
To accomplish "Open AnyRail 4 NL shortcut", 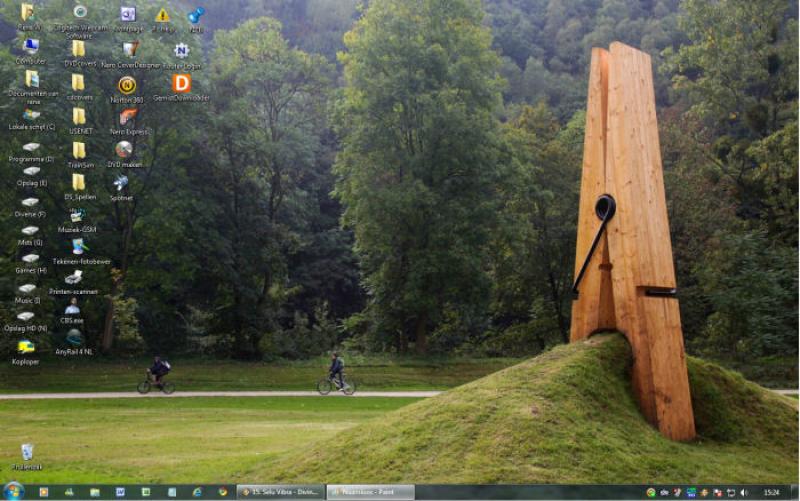I will pos(74,337).
